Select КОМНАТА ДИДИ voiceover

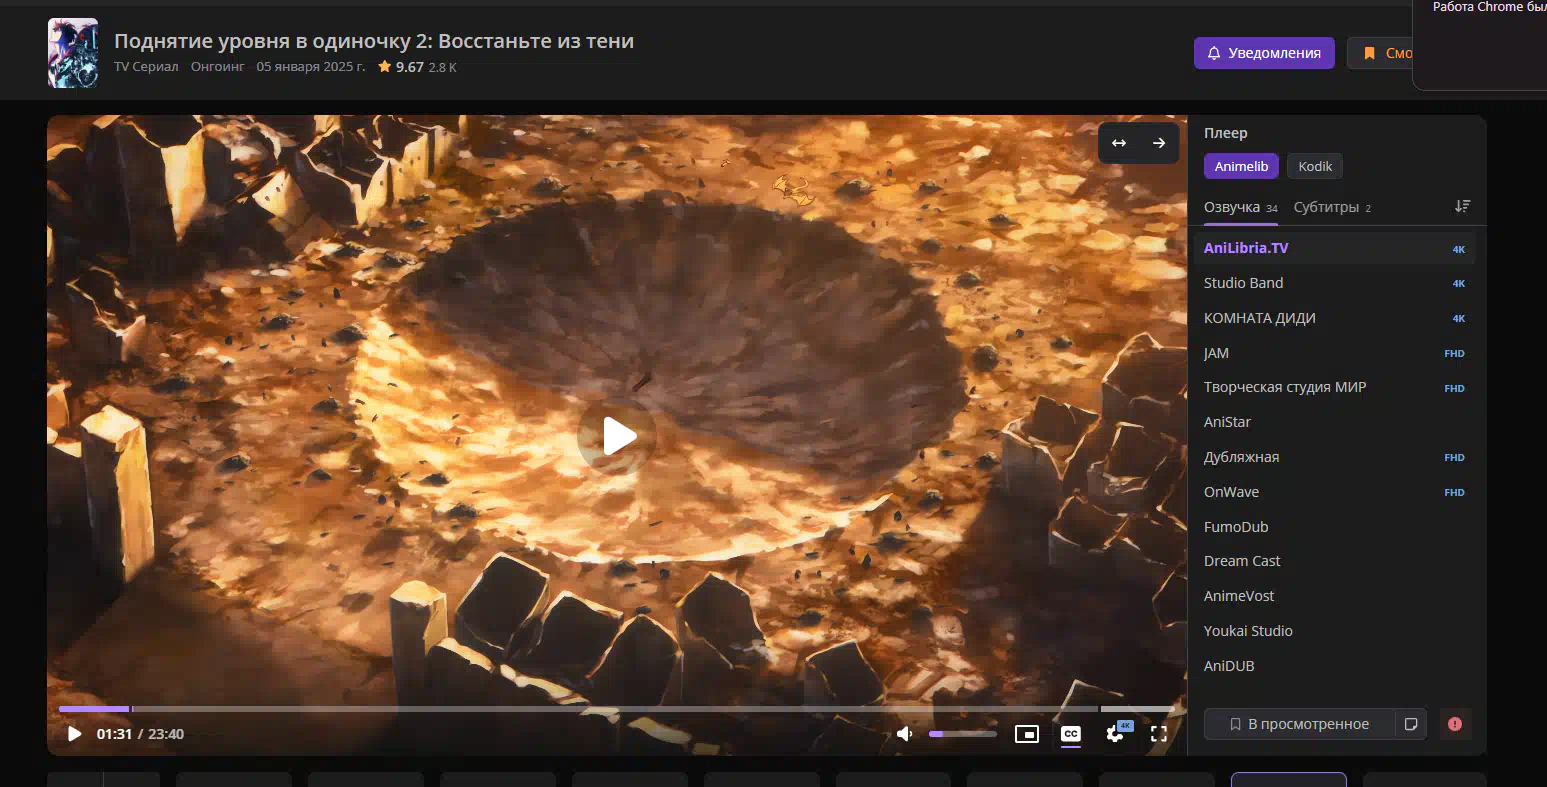click(x=1334, y=318)
